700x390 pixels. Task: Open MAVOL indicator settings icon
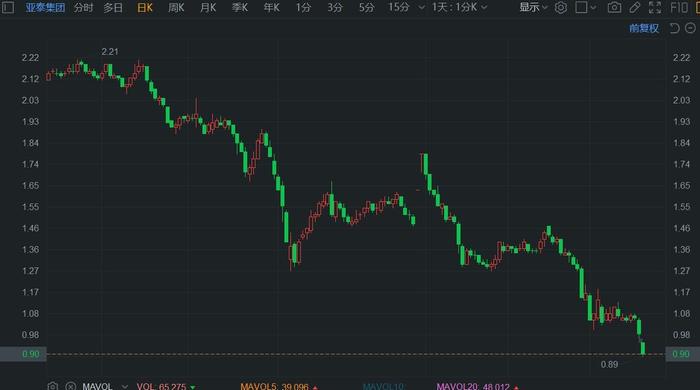(x=53, y=386)
